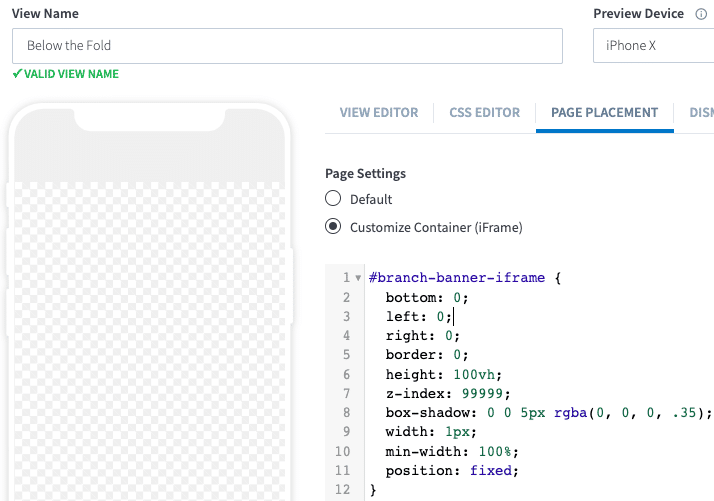
Task: Click the green valid view name checkmark
Action: coord(17,74)
